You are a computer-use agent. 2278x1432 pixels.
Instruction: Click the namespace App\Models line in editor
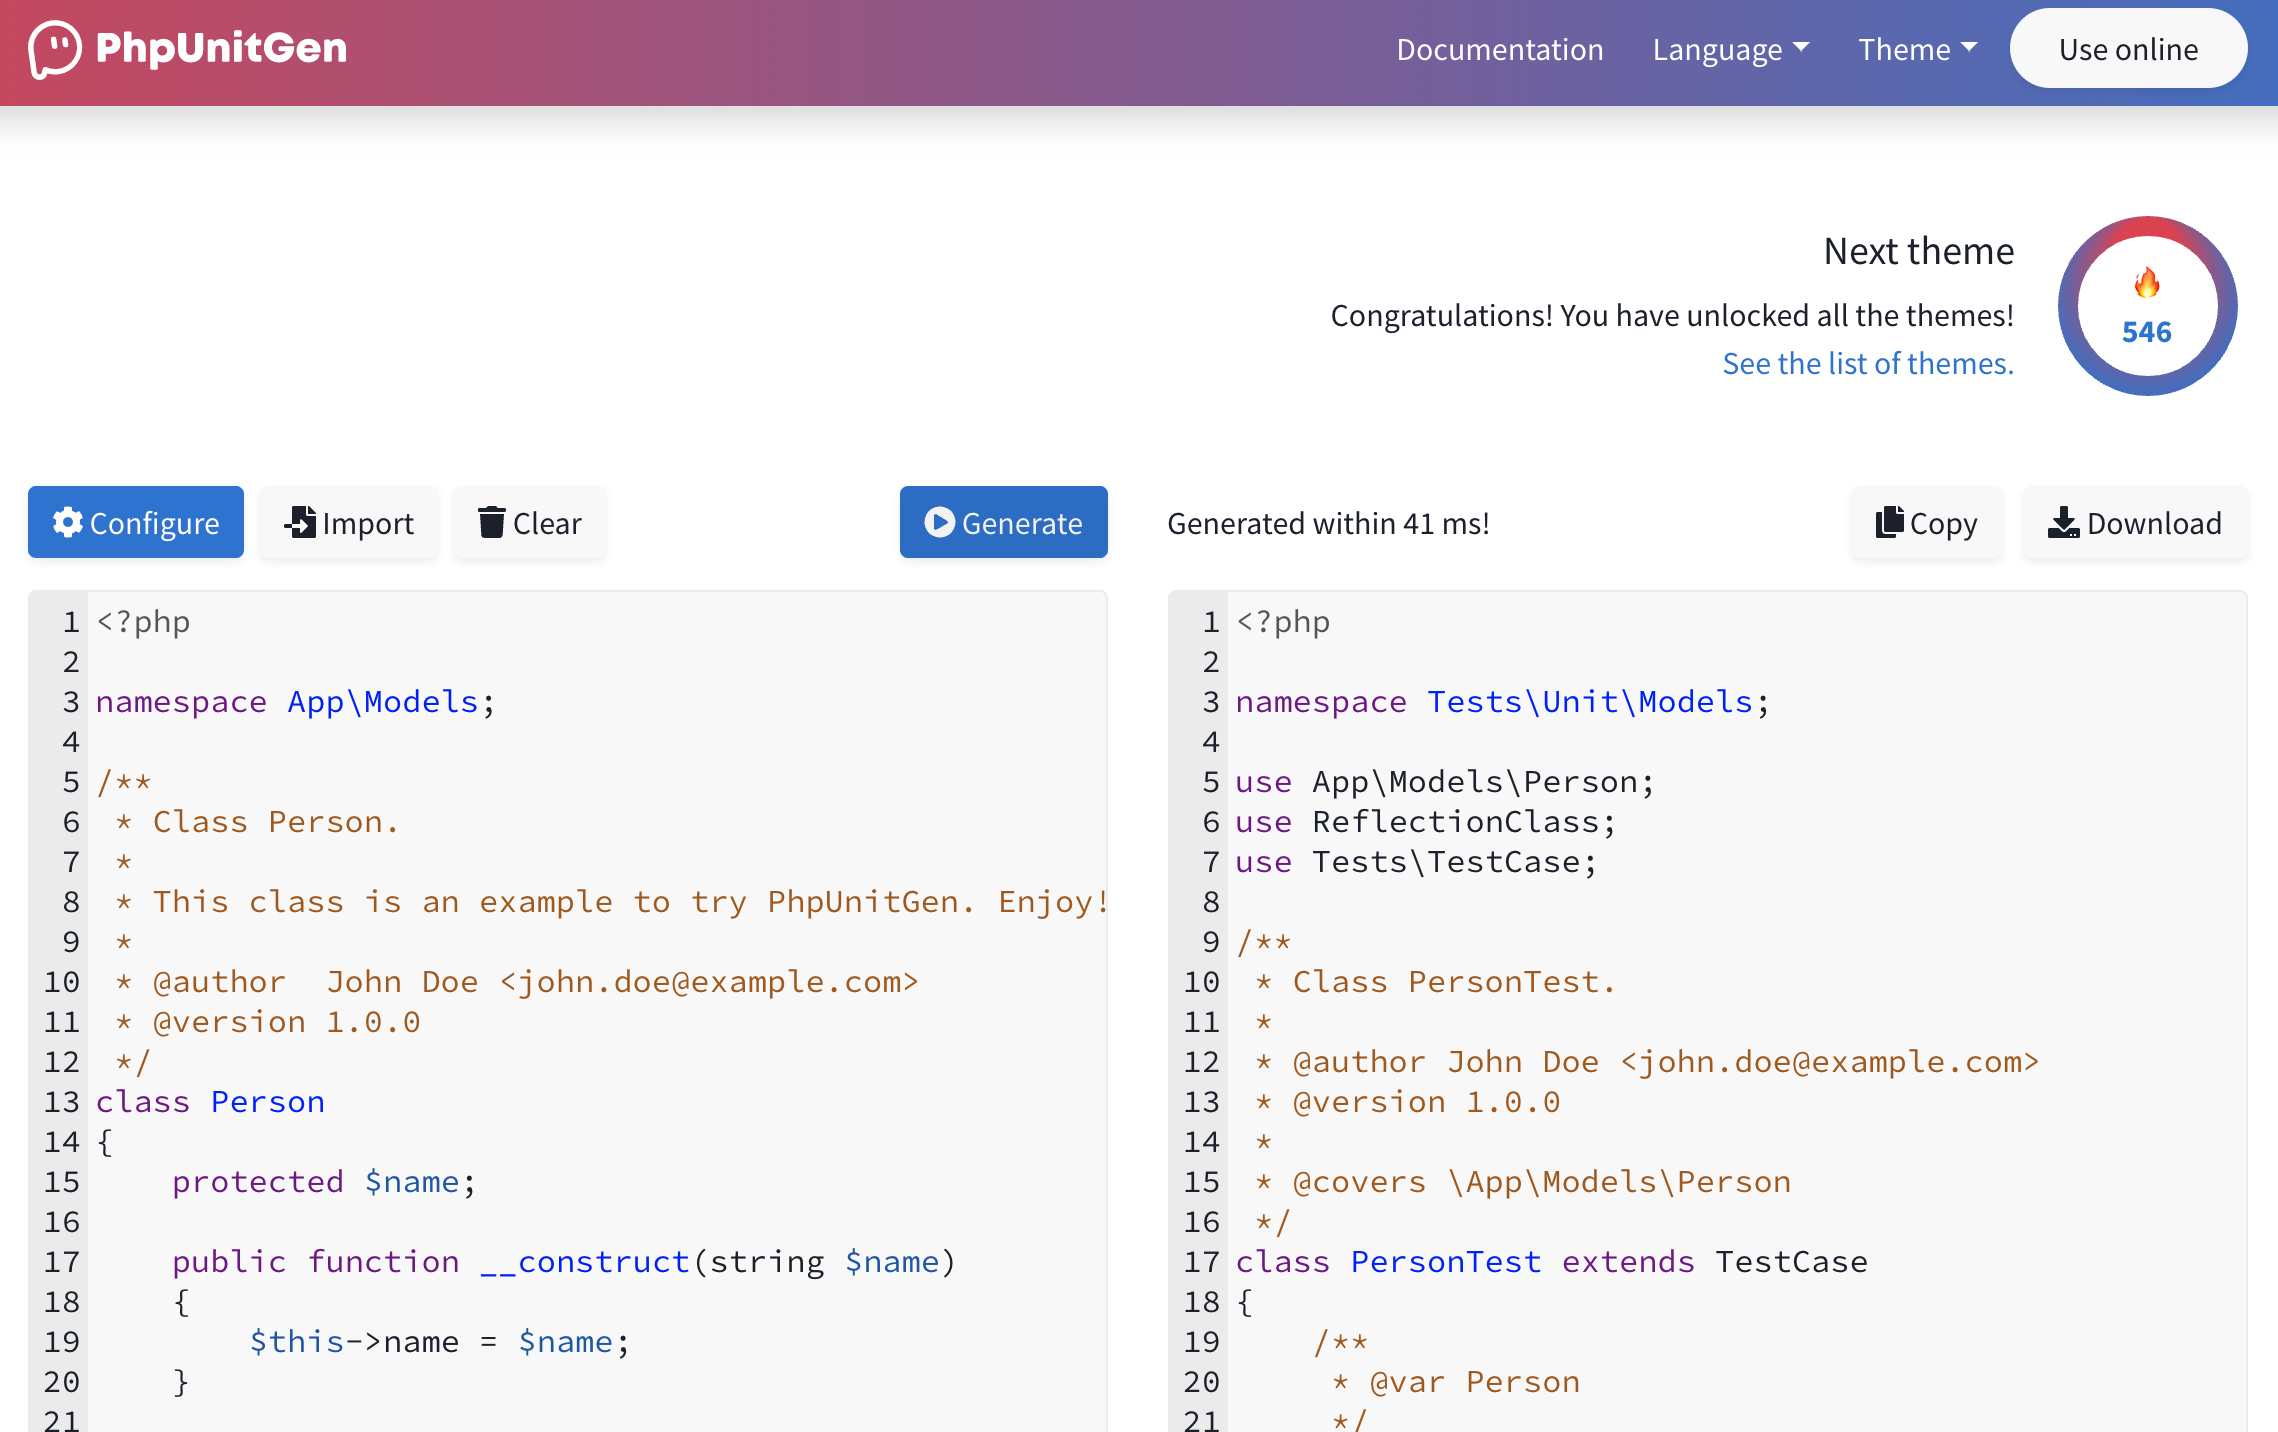(x=295, y=702)
